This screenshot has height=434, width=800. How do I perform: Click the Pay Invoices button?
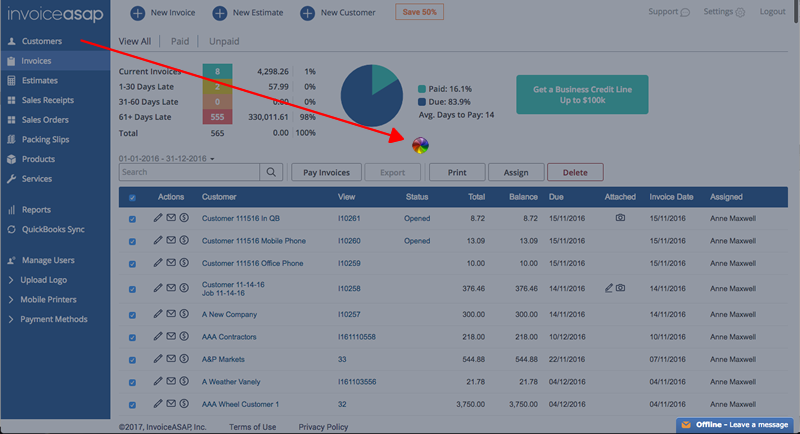326,172
